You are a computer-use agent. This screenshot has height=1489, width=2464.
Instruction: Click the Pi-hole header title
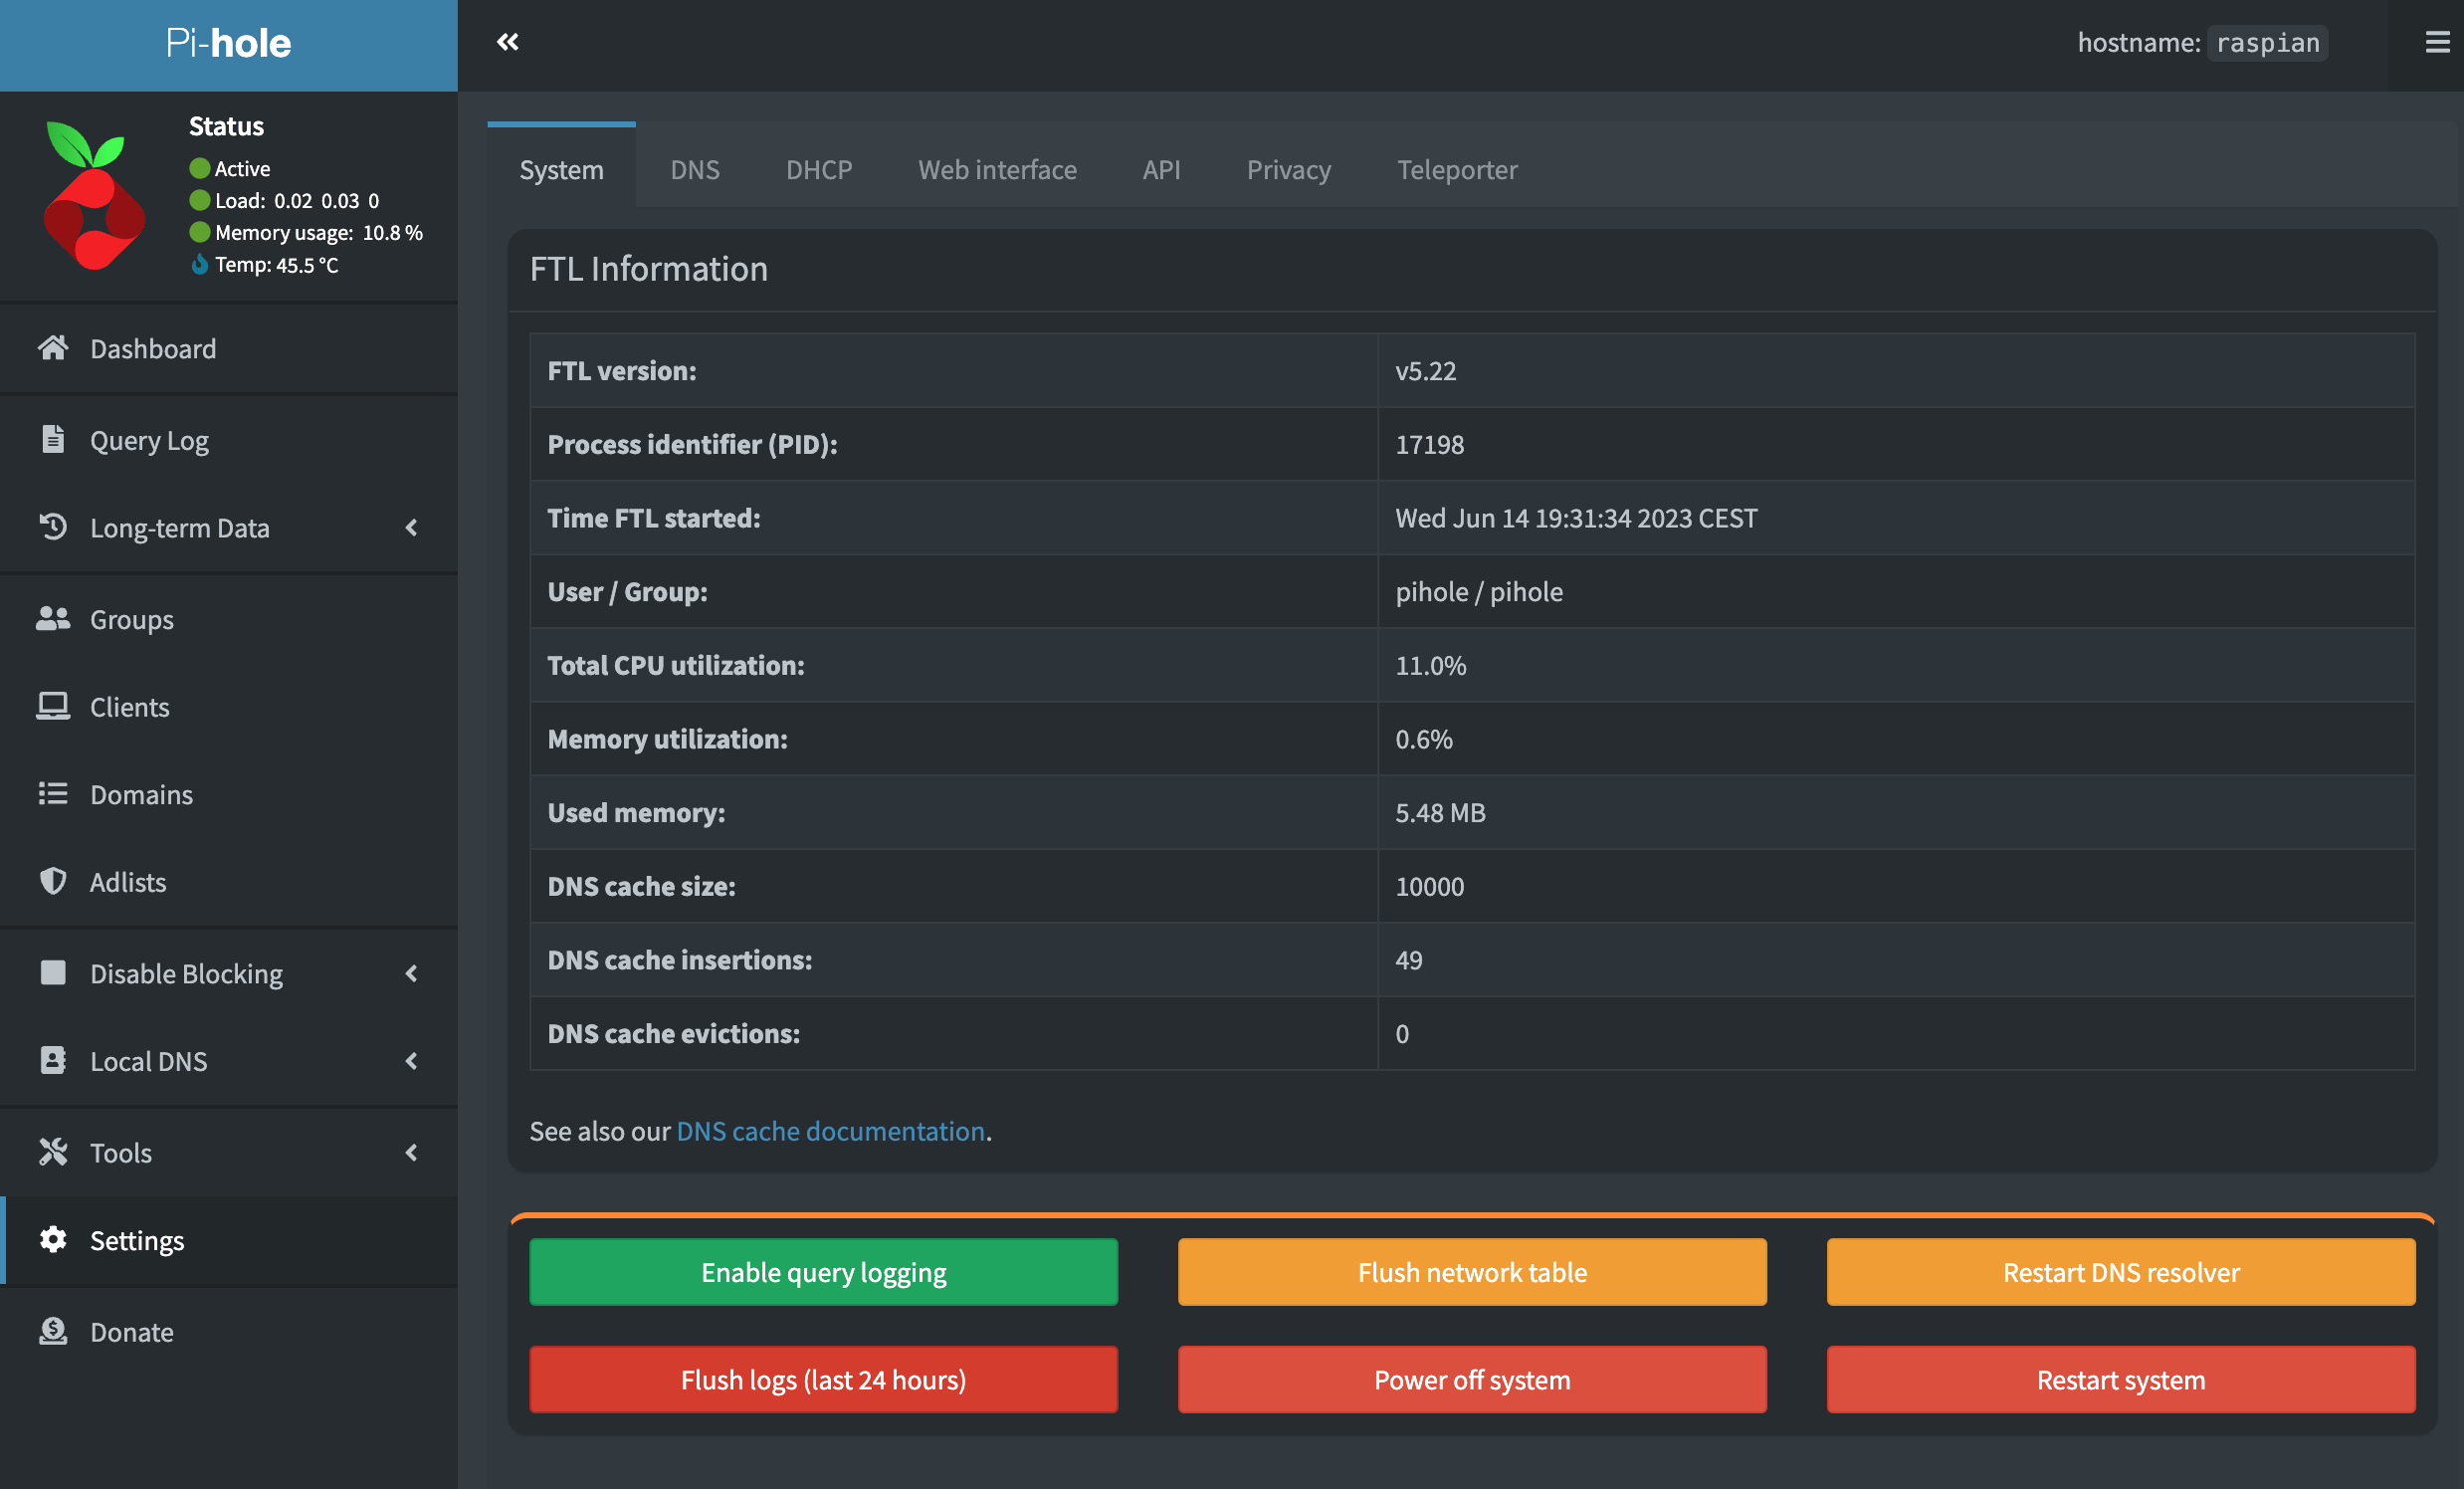(x=228, y=43)
